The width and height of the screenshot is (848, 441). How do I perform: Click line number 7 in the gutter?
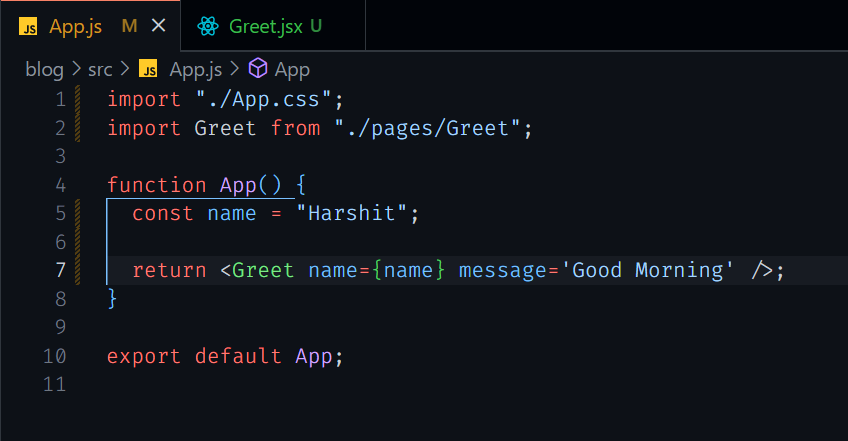(x=61, y=270)
